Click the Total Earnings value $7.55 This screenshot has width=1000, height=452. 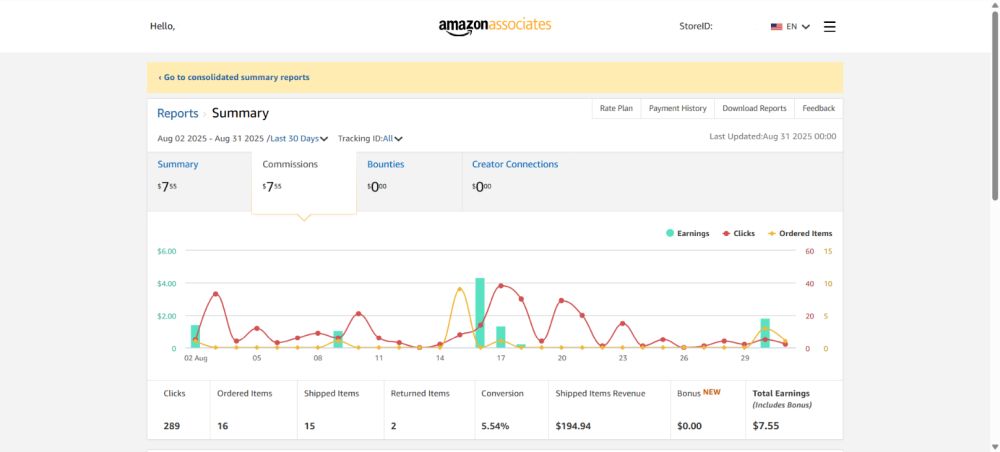pos(765,426)
